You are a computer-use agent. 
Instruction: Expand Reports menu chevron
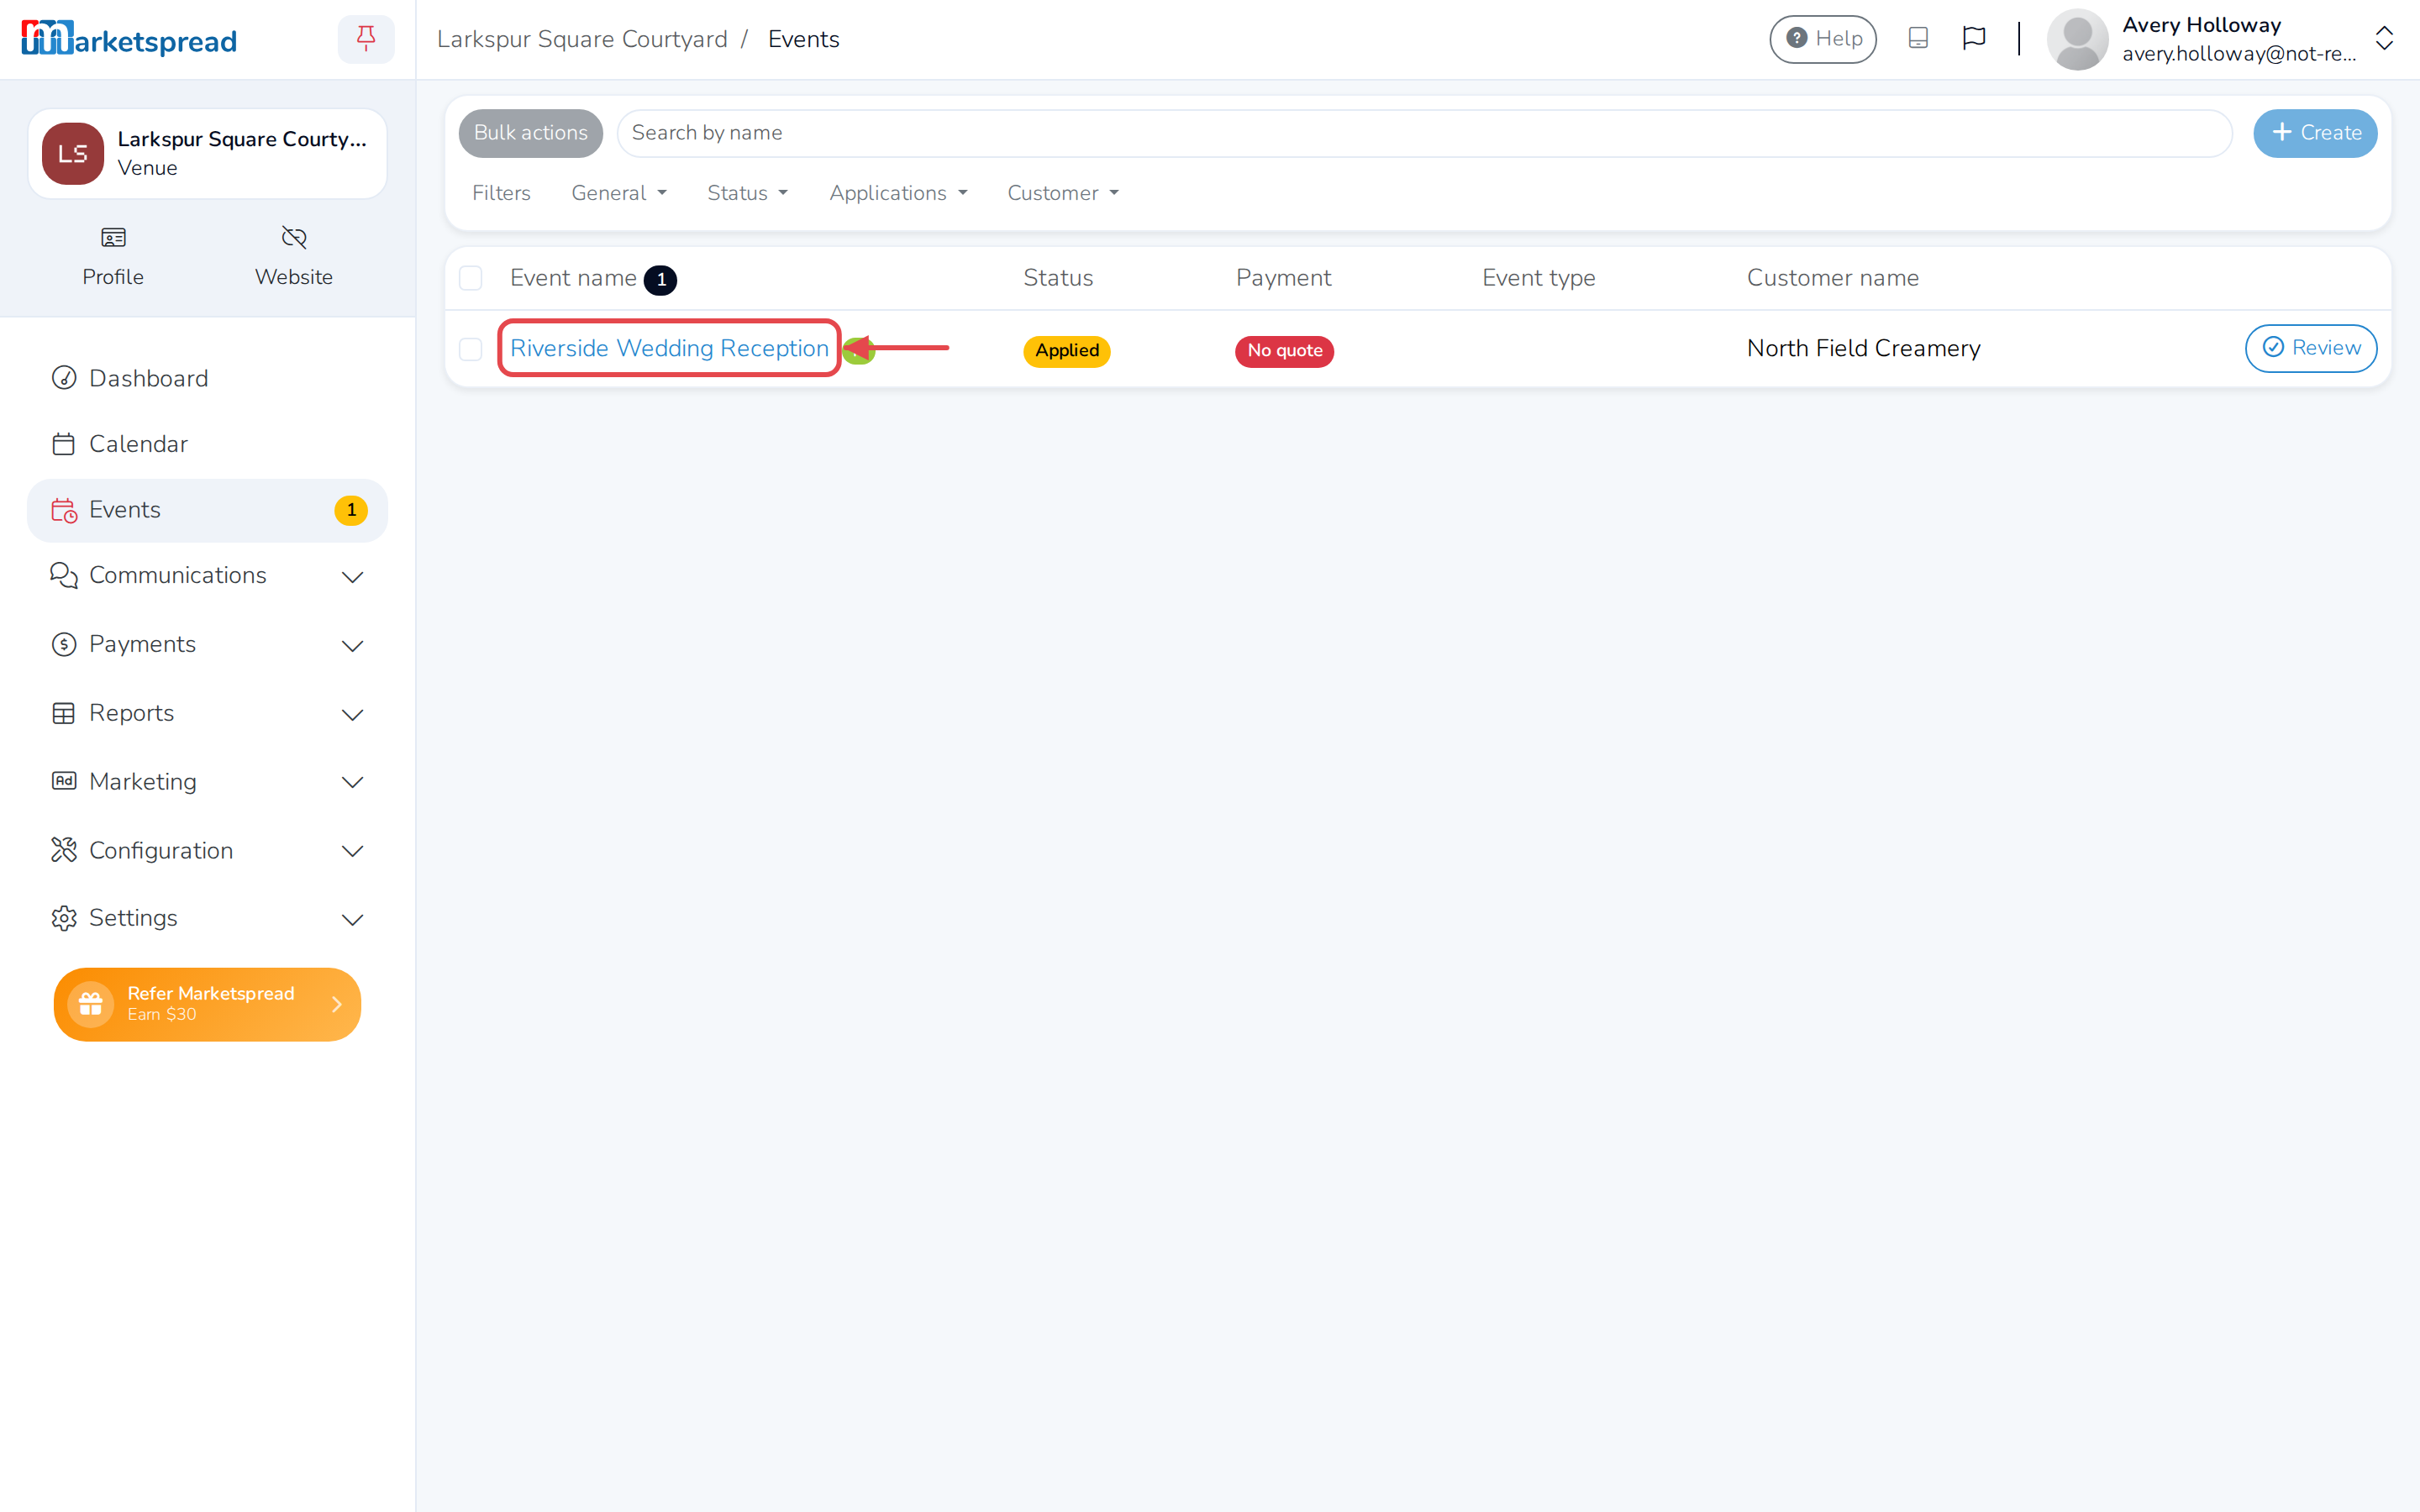click(352, 715)
